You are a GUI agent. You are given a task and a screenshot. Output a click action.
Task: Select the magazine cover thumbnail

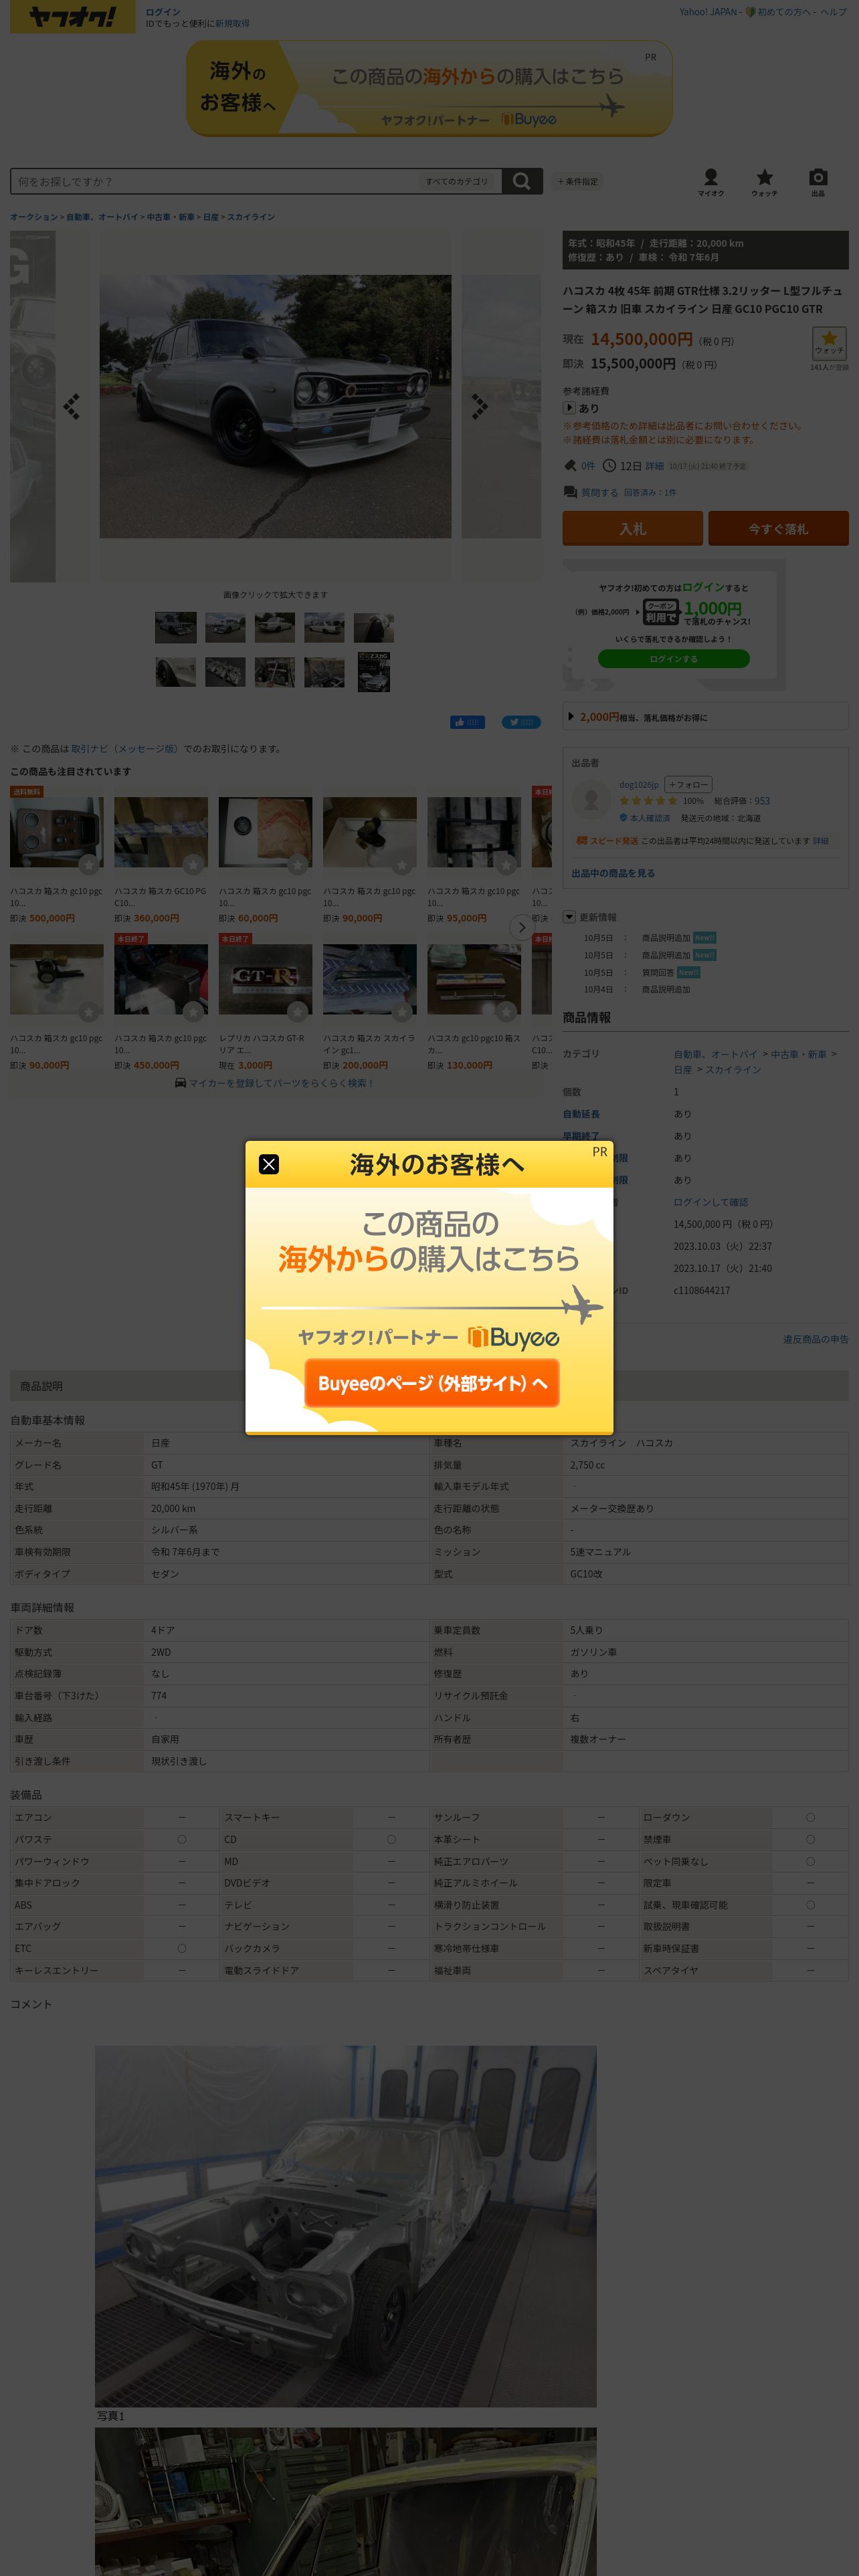click(x=374, y=672)
